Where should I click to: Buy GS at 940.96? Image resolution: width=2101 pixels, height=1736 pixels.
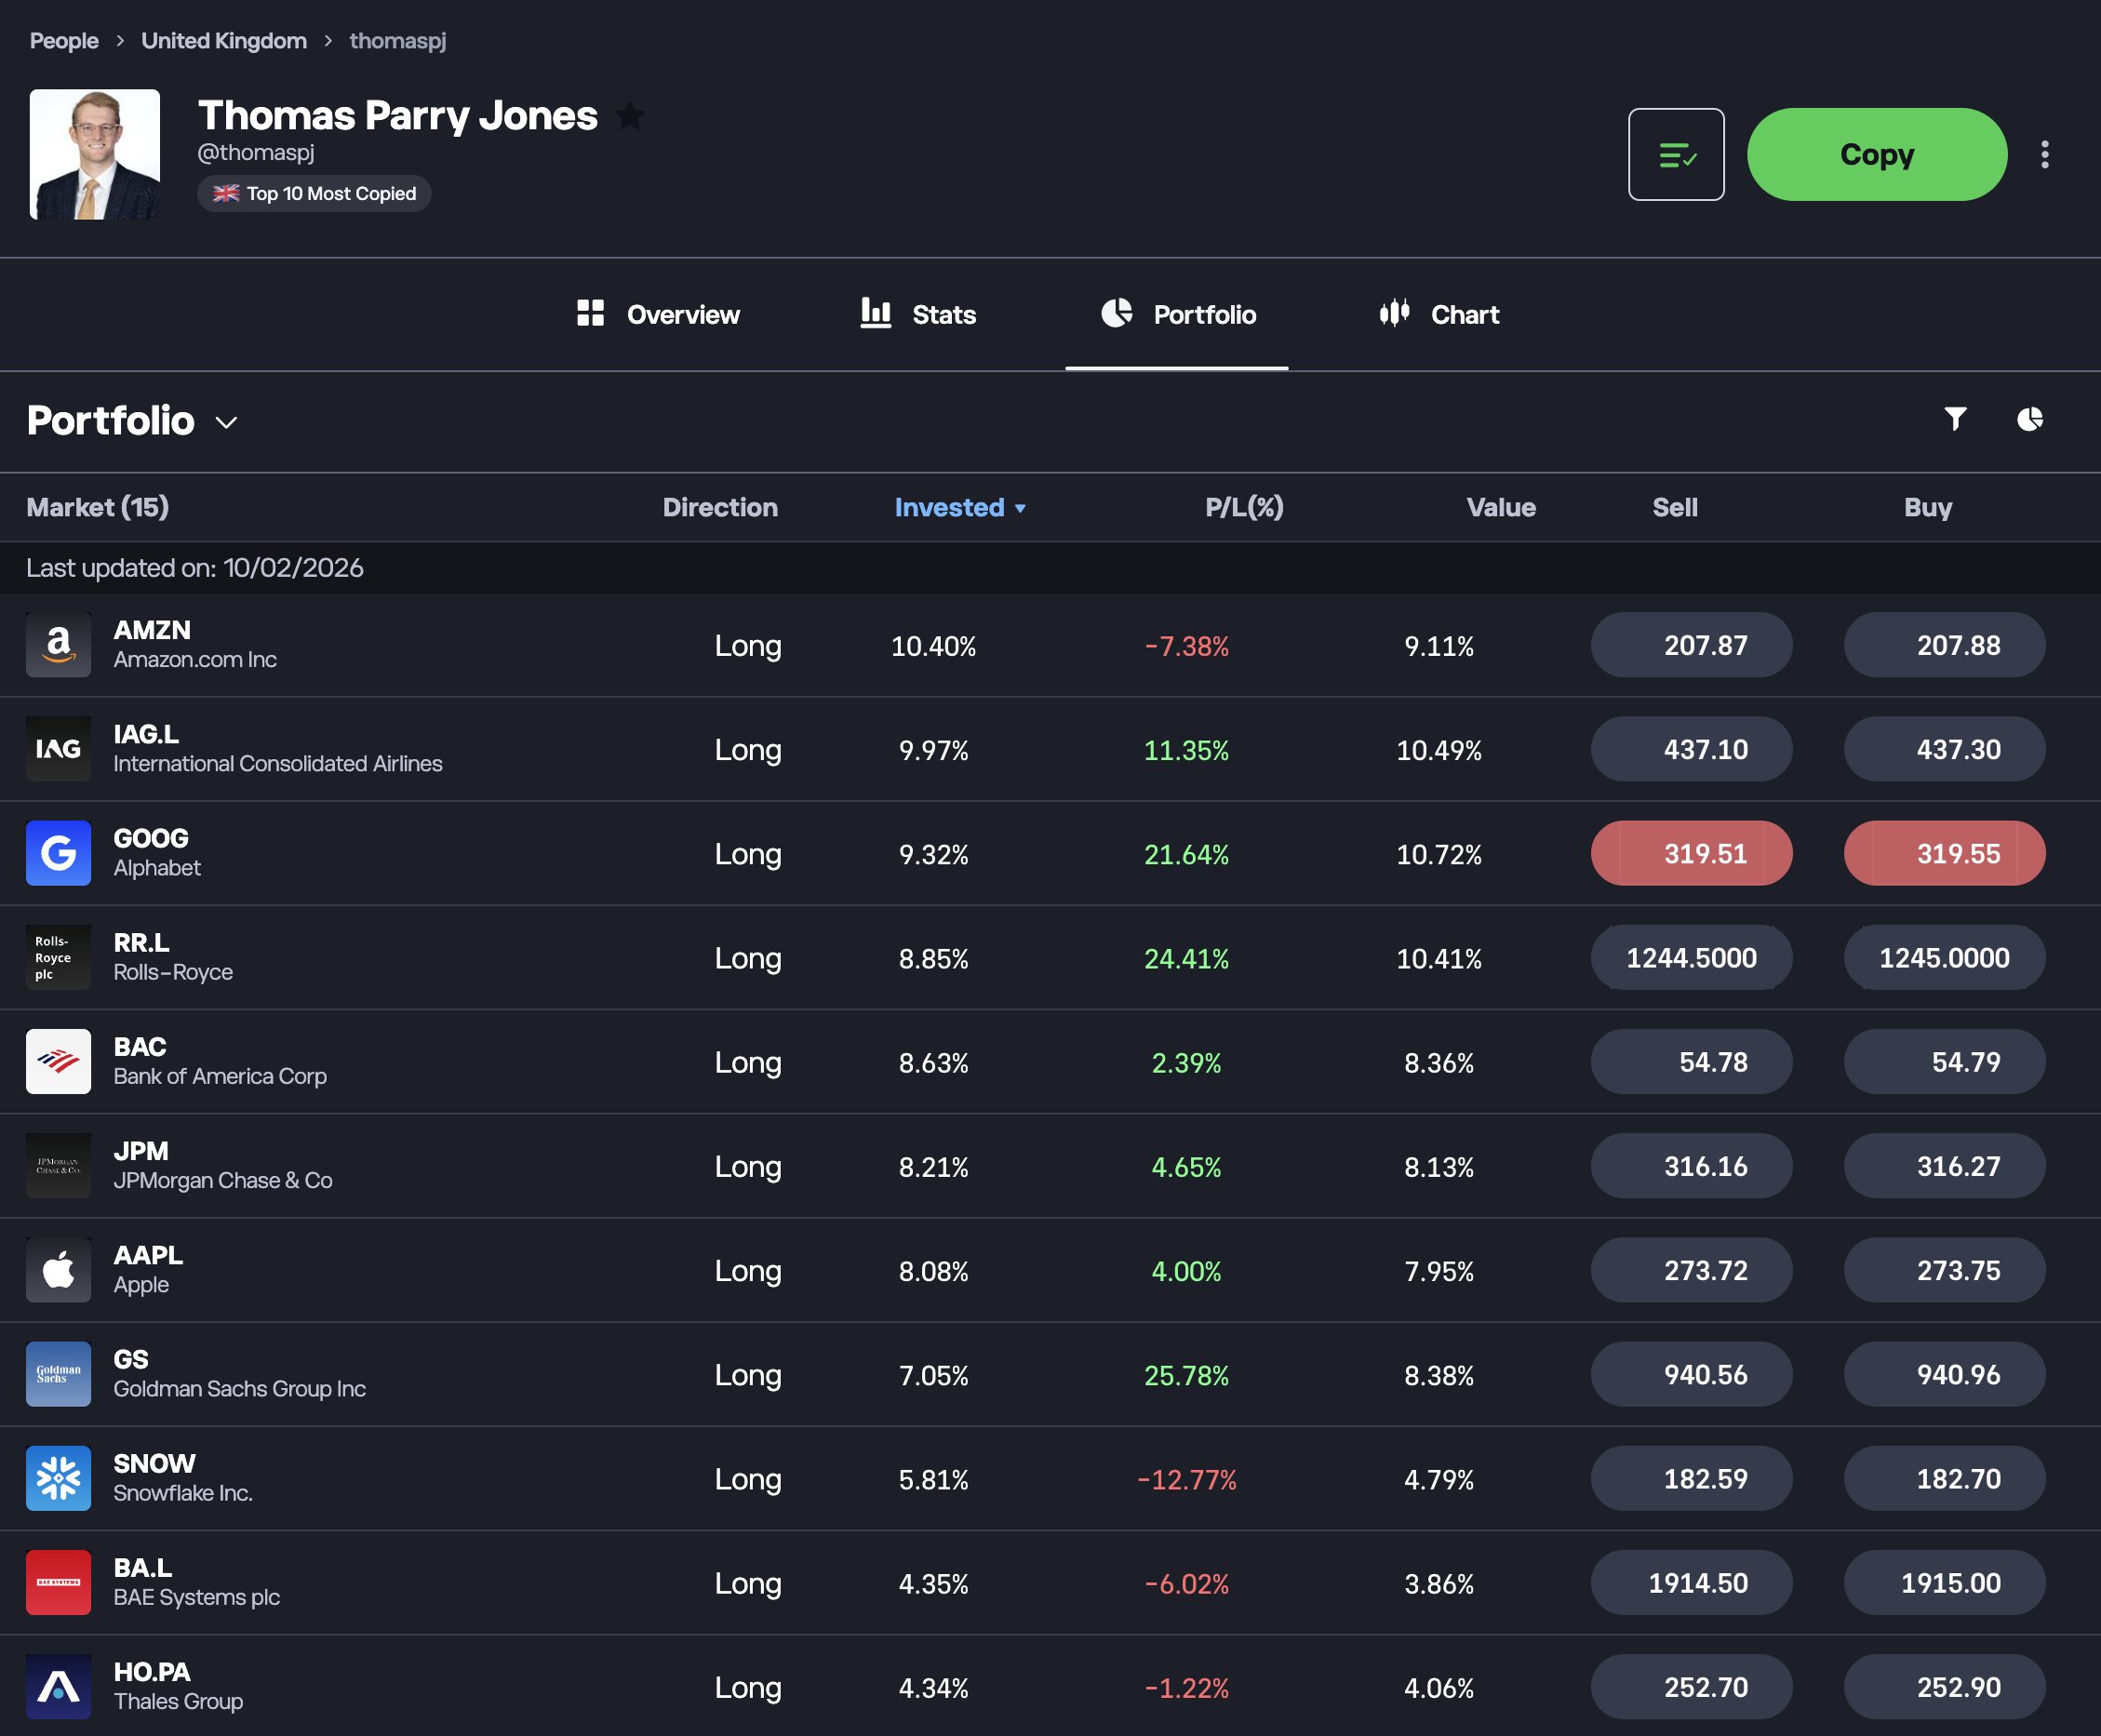tap(1944, 1374)
